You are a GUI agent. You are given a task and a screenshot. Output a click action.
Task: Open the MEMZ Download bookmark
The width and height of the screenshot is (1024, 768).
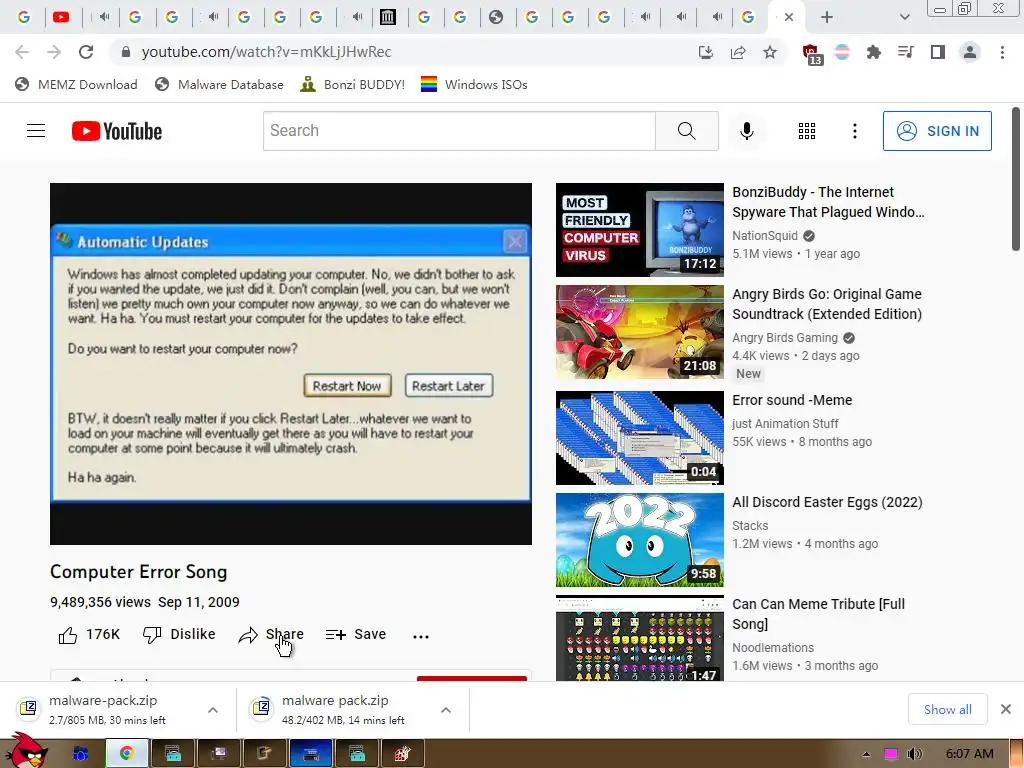click(x=76, y=84)
